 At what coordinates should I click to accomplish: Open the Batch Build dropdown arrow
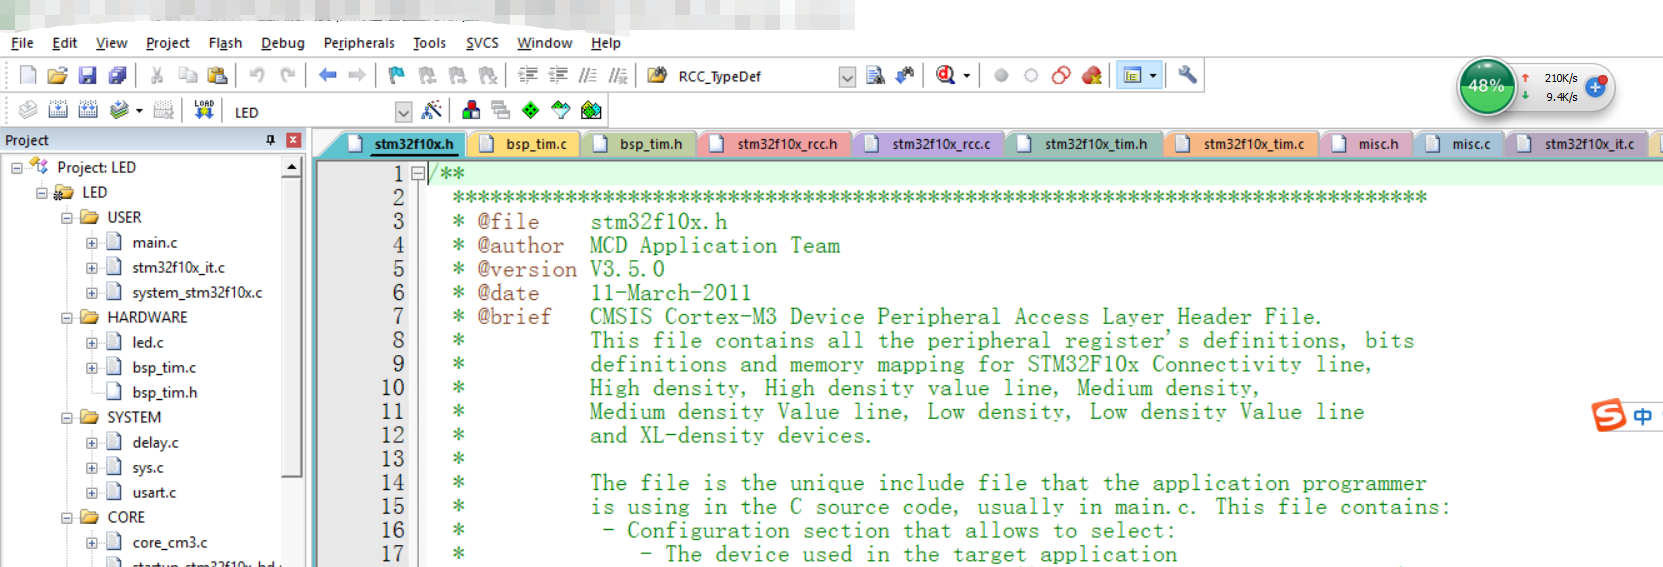click(x=139, y=111)
